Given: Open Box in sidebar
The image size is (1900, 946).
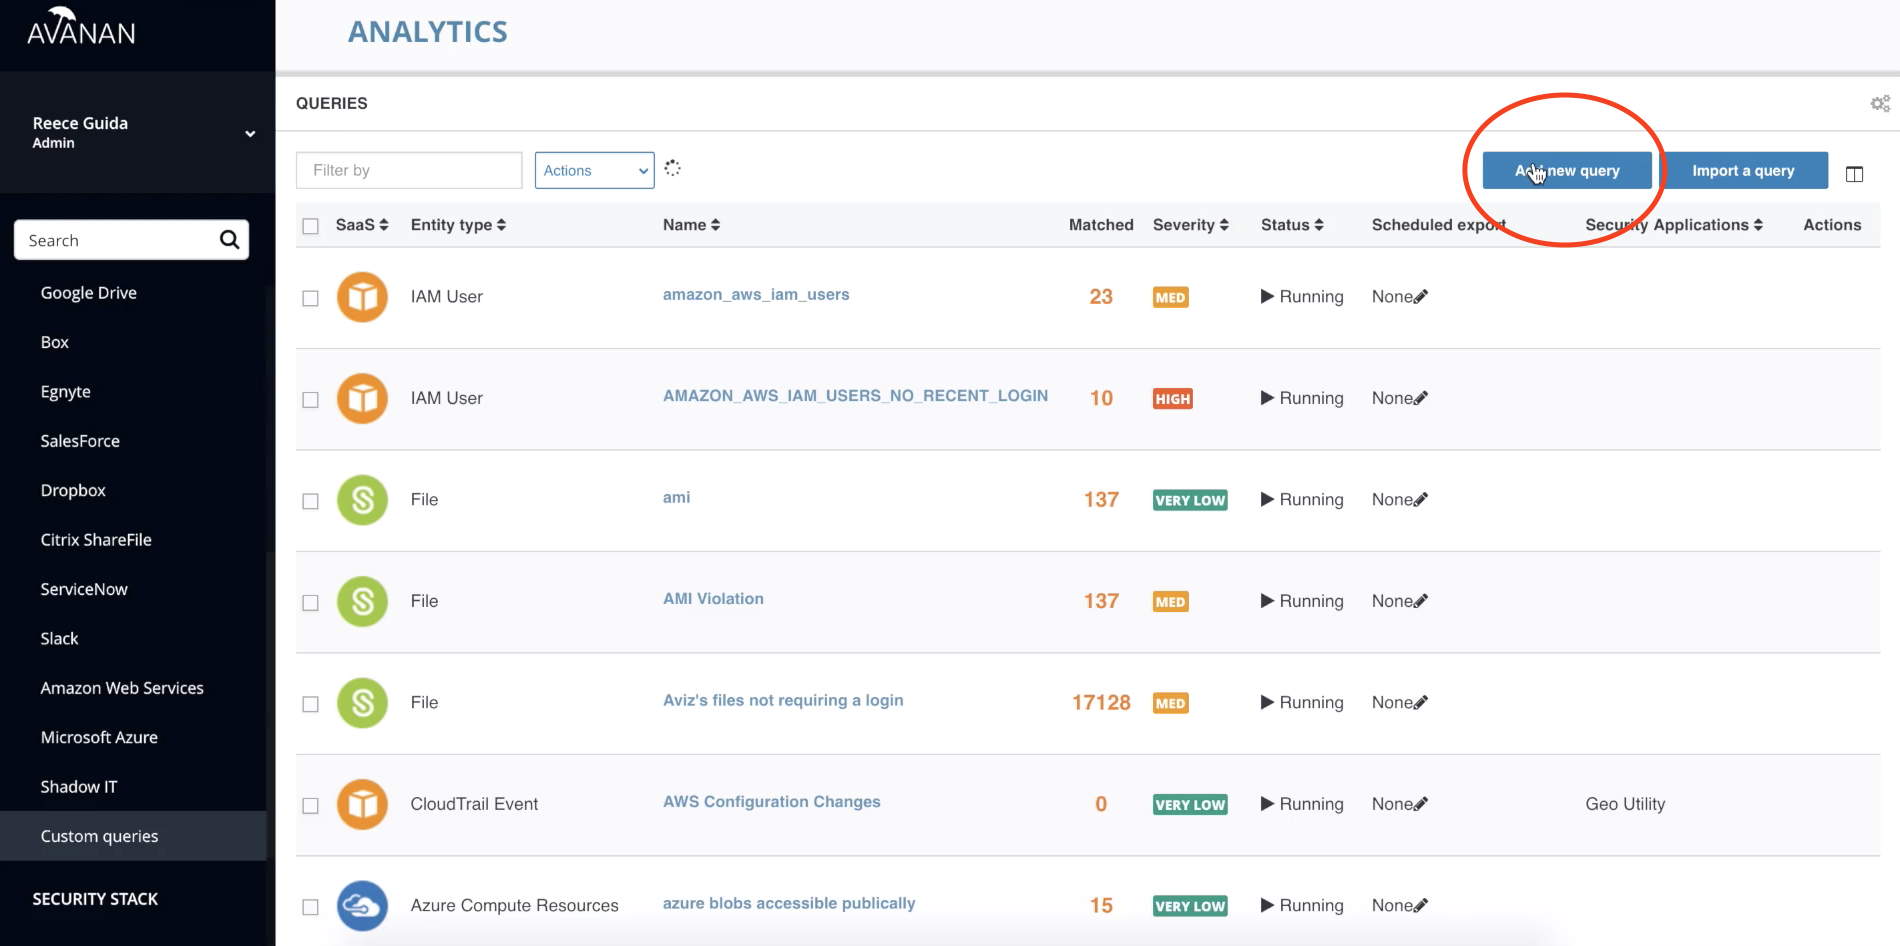Looking at the screenshot, I should point(55,342).
